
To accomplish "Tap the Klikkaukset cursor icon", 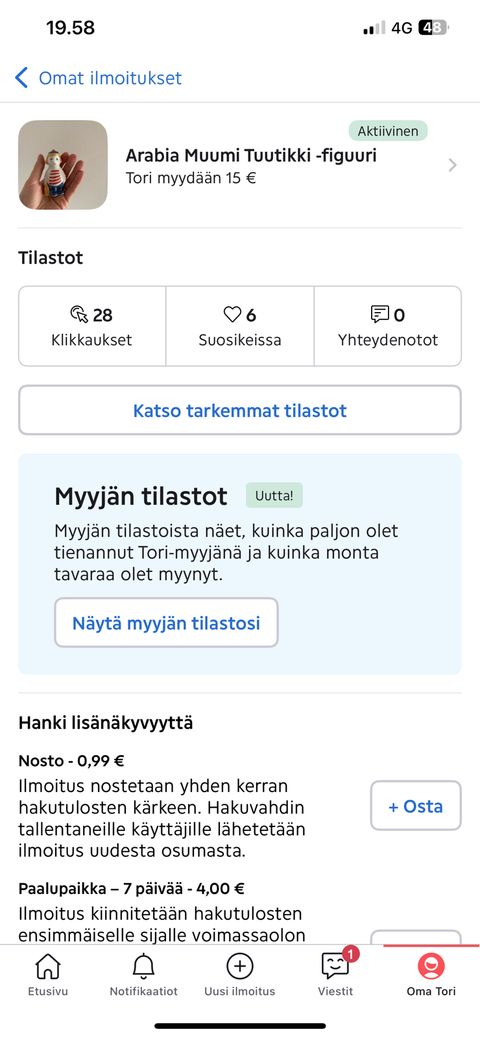I will (79, 314).
